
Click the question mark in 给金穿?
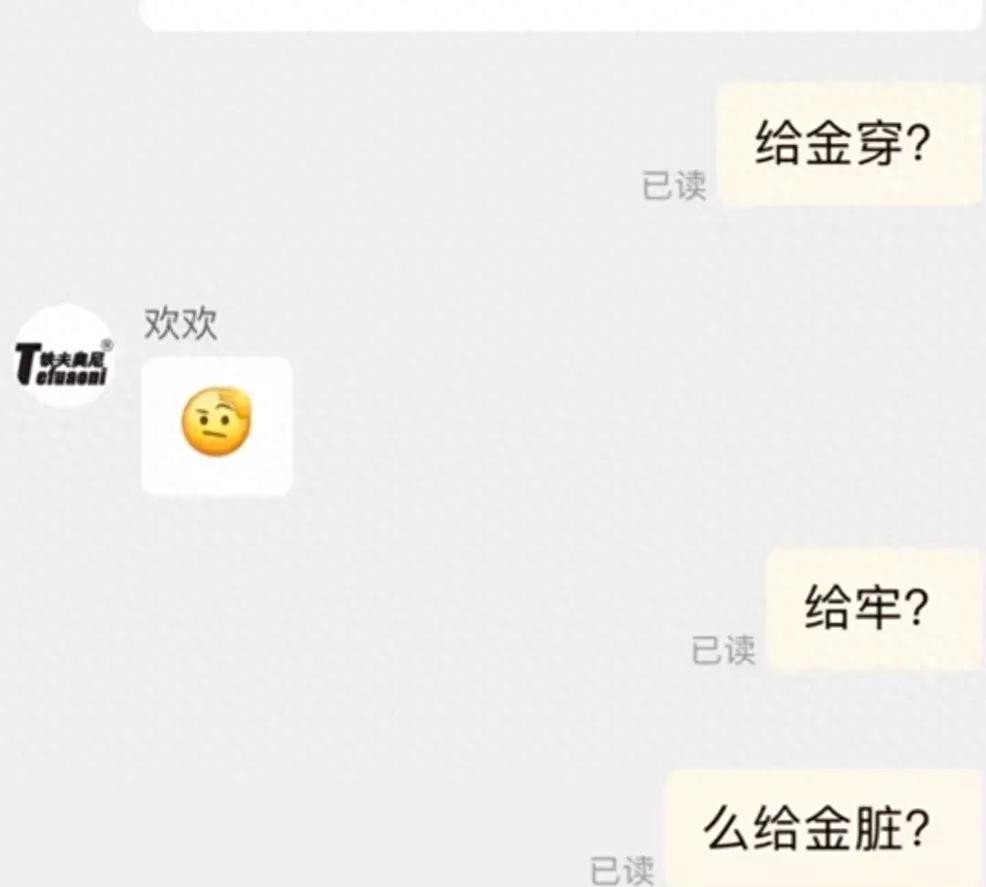click(918, 143)
